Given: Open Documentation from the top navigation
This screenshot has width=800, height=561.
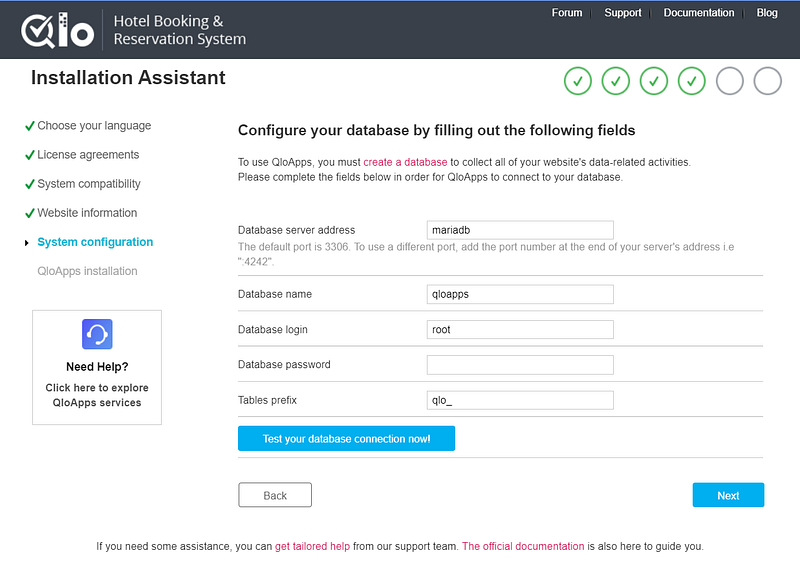Looking at the screenshot, I should (x=699, y=13).
